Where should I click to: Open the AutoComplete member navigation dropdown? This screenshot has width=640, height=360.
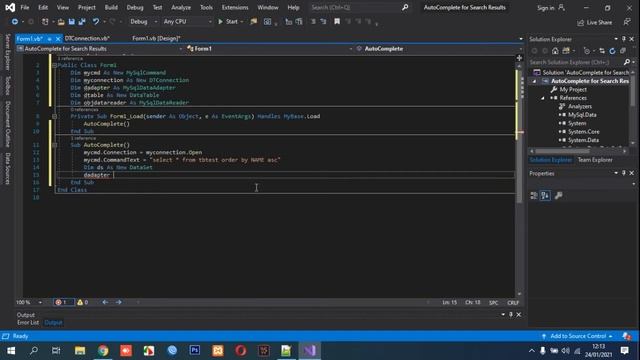coord(439,49)
